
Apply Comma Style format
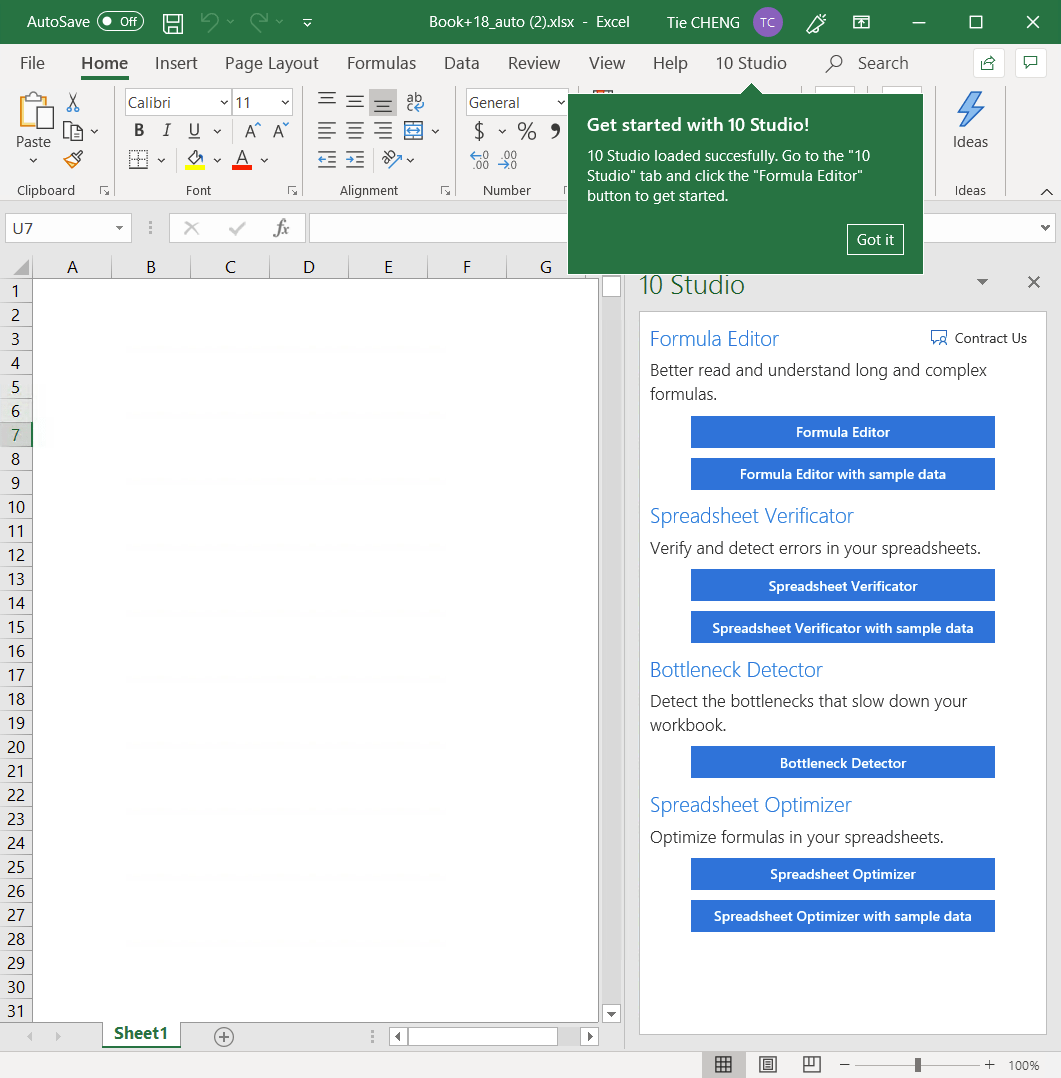(555, 131)
